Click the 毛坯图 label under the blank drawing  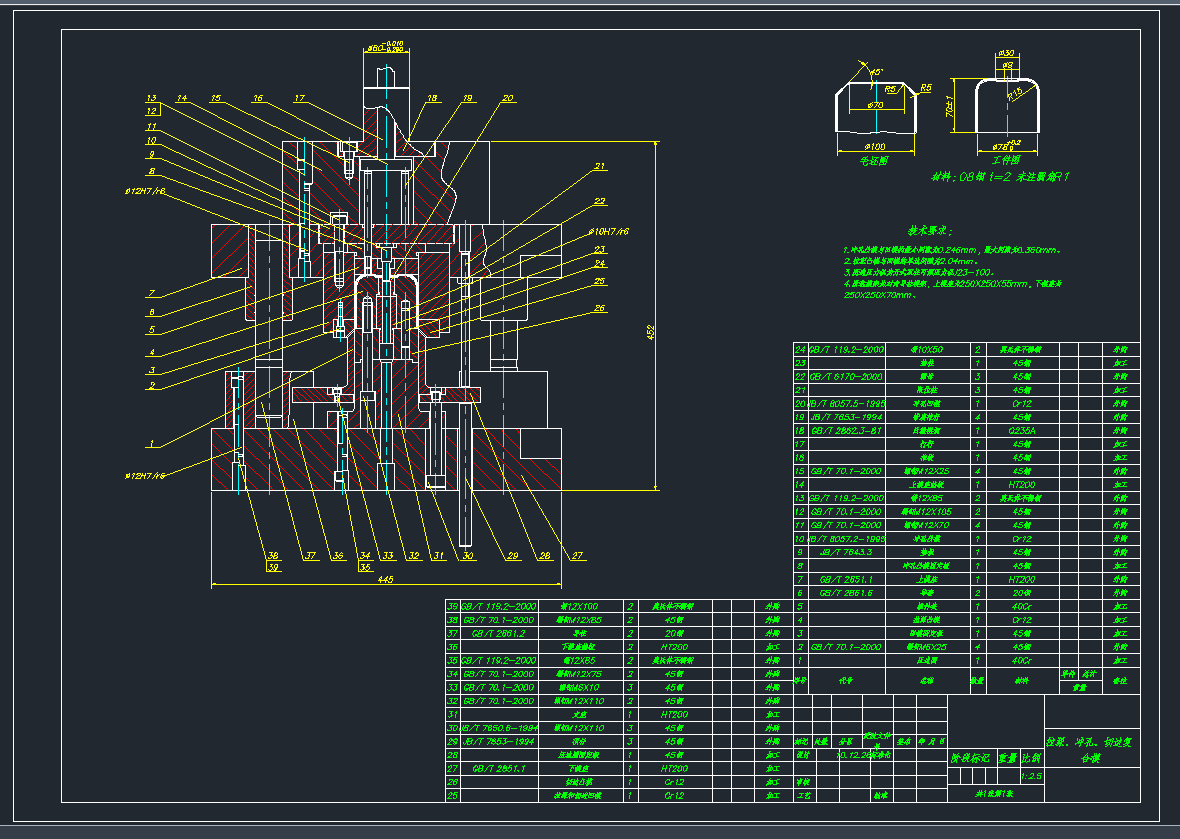(873, 160)
